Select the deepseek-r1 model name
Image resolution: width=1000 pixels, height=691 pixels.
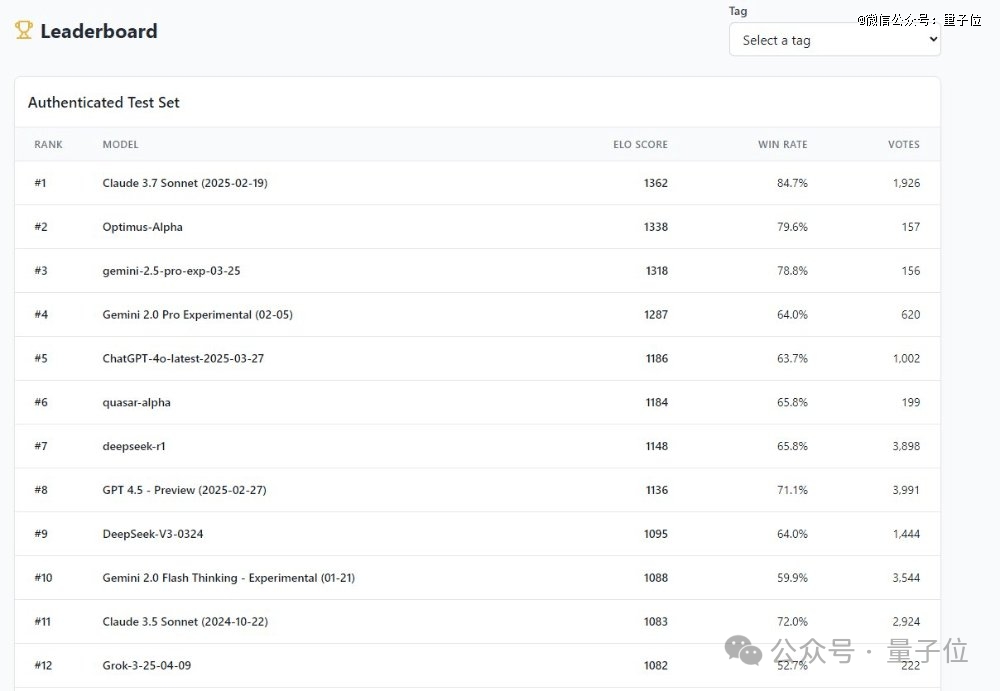134,447
